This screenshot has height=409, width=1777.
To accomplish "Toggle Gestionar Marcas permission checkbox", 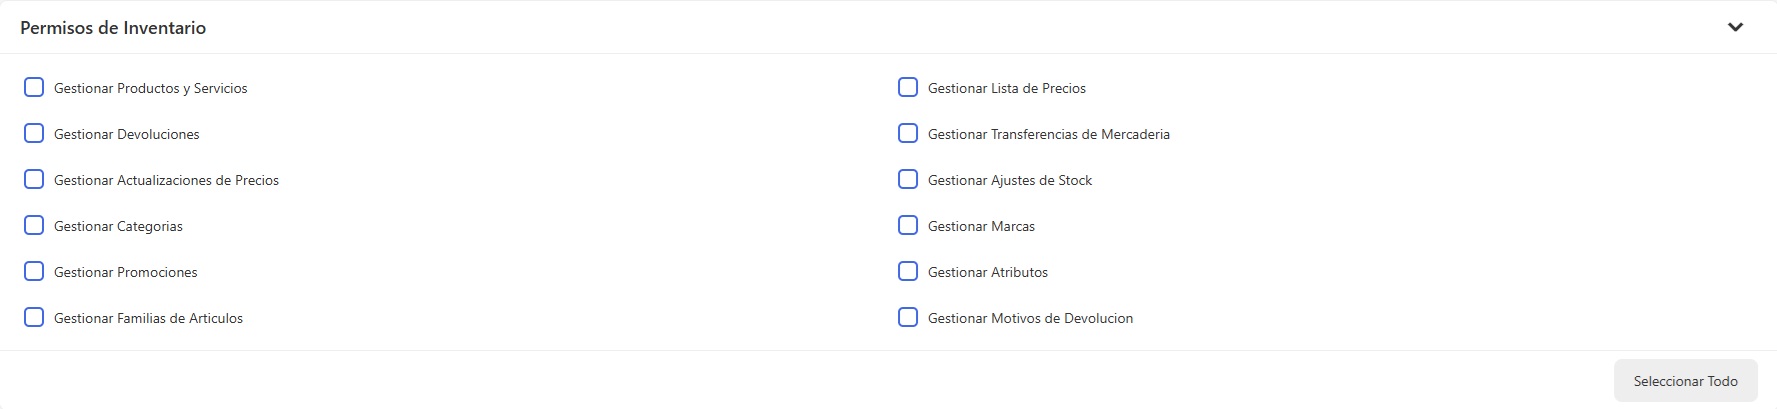I will tap(908, 226).
